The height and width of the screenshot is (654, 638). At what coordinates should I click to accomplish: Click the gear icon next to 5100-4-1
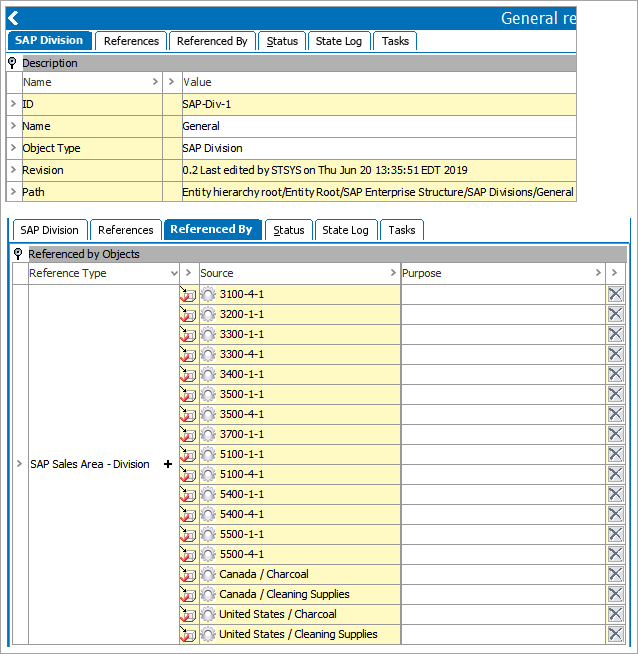pyautogui.click(x=208, y=474)
